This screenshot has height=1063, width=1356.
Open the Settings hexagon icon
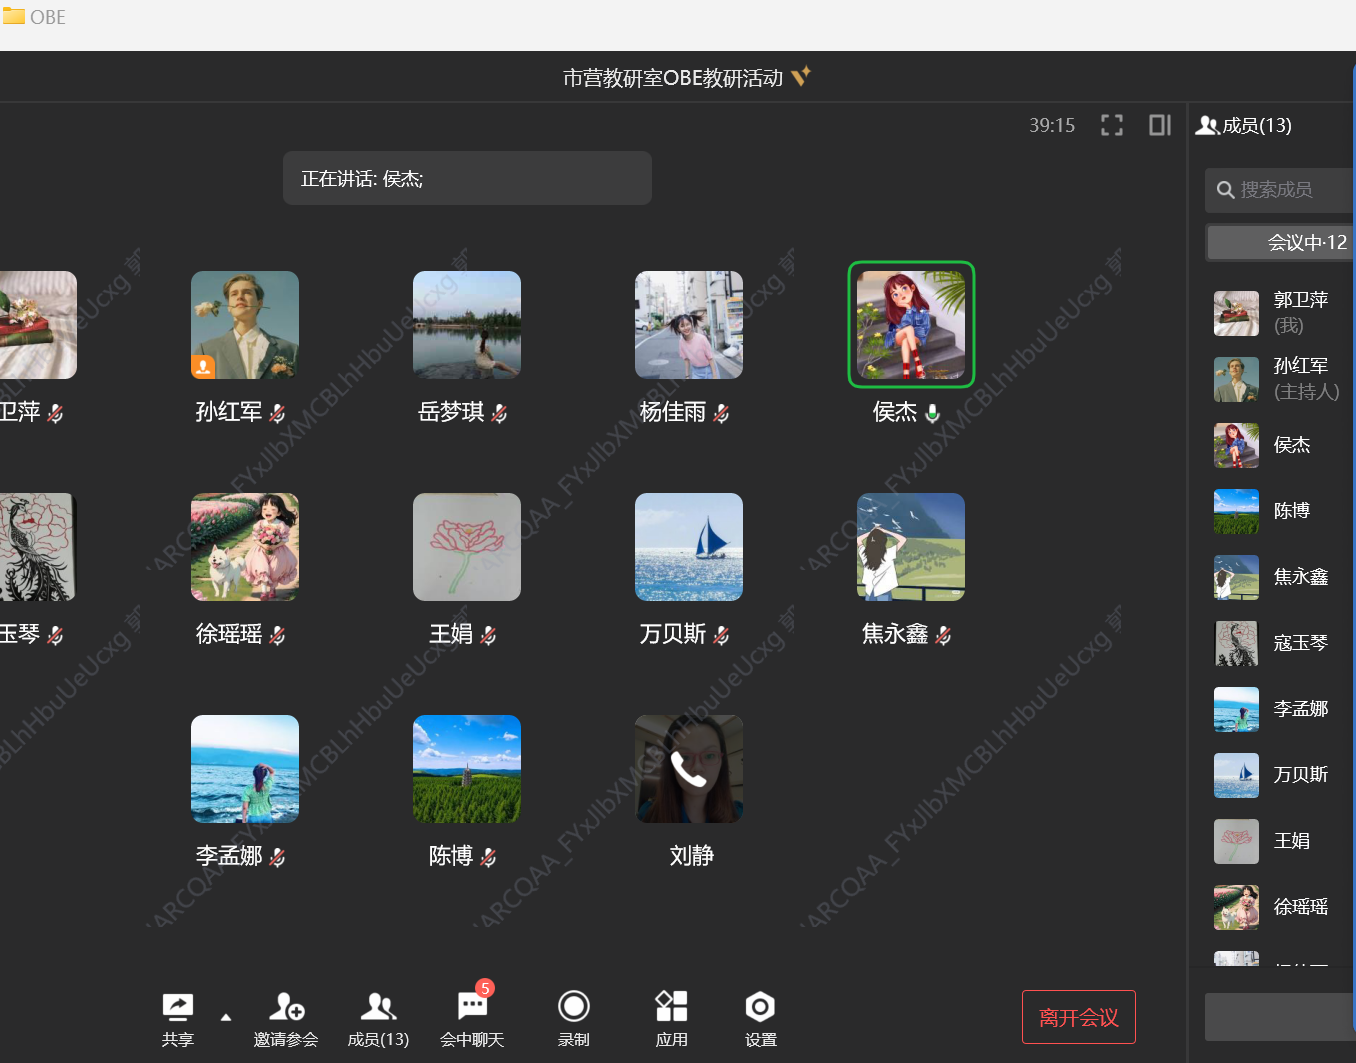(760, 1006)
